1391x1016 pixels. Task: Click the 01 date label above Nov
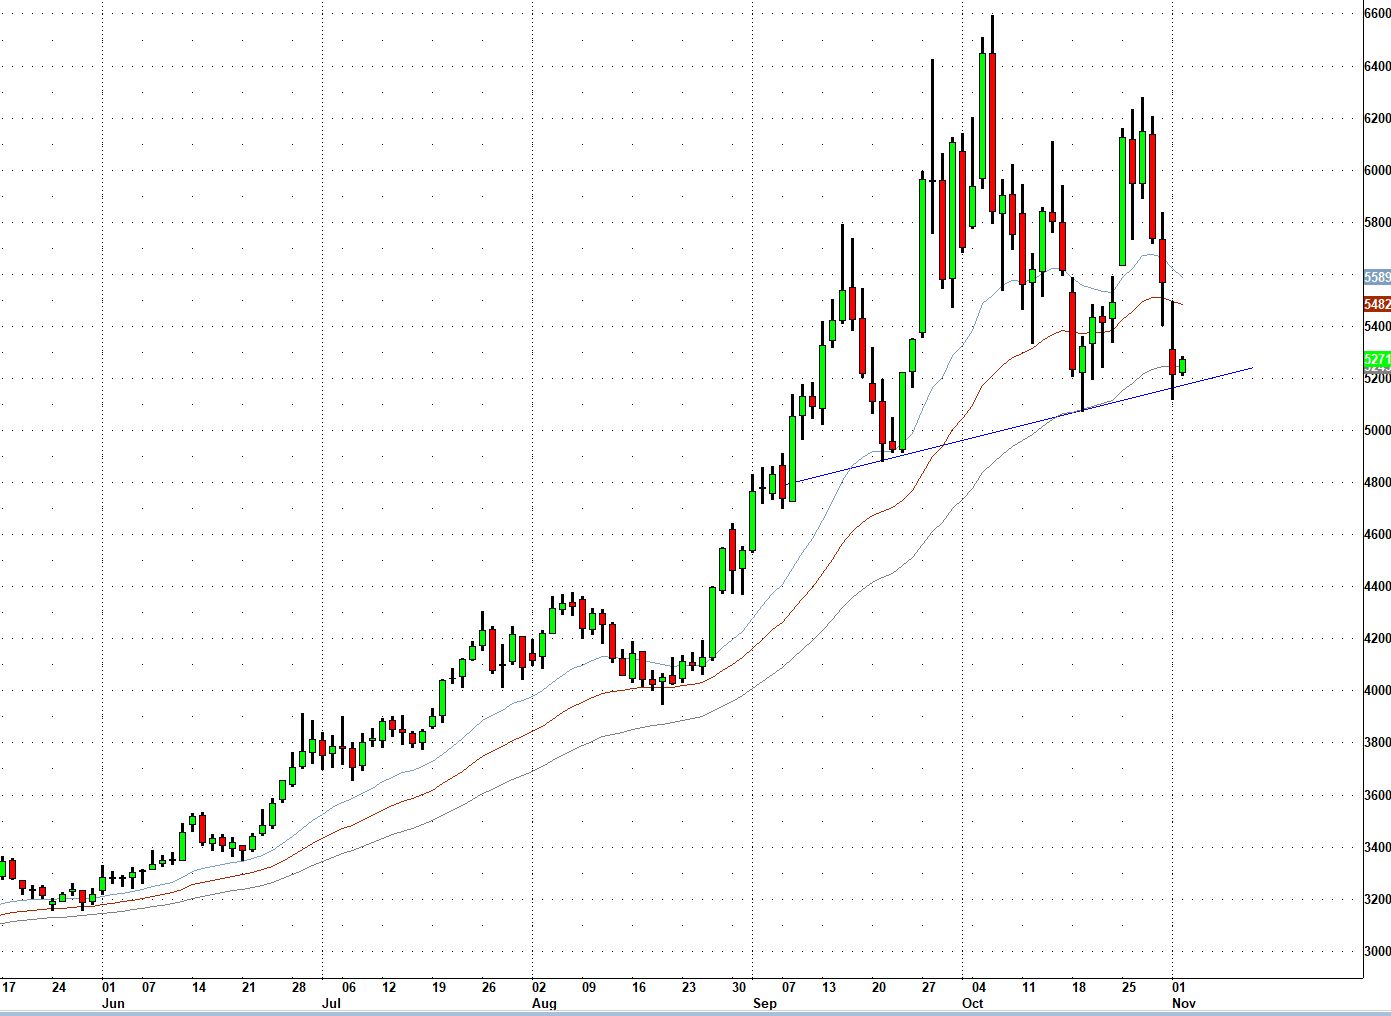(x=1179, y=988)
